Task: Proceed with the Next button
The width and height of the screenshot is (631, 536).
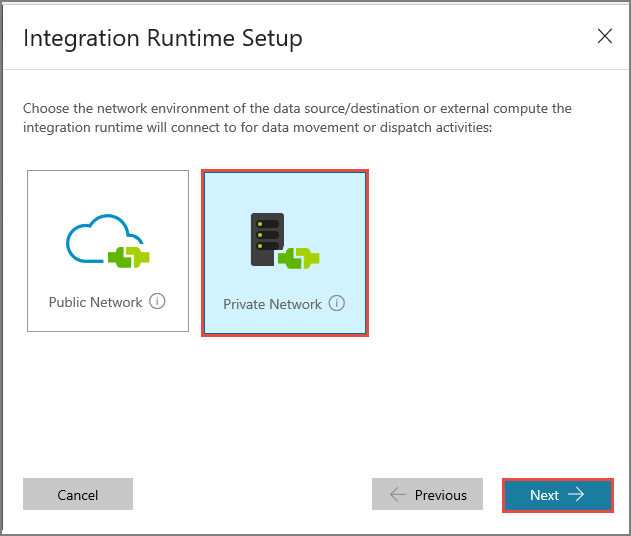Action: coord(557,495)
